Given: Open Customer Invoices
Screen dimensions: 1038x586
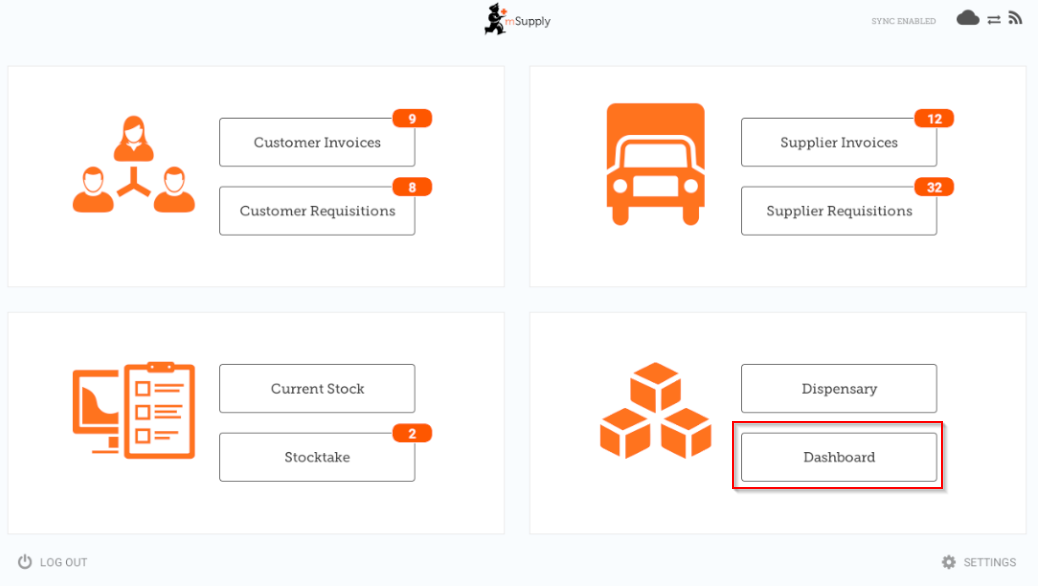Looking at the screenshot, I should coord(317,143).
